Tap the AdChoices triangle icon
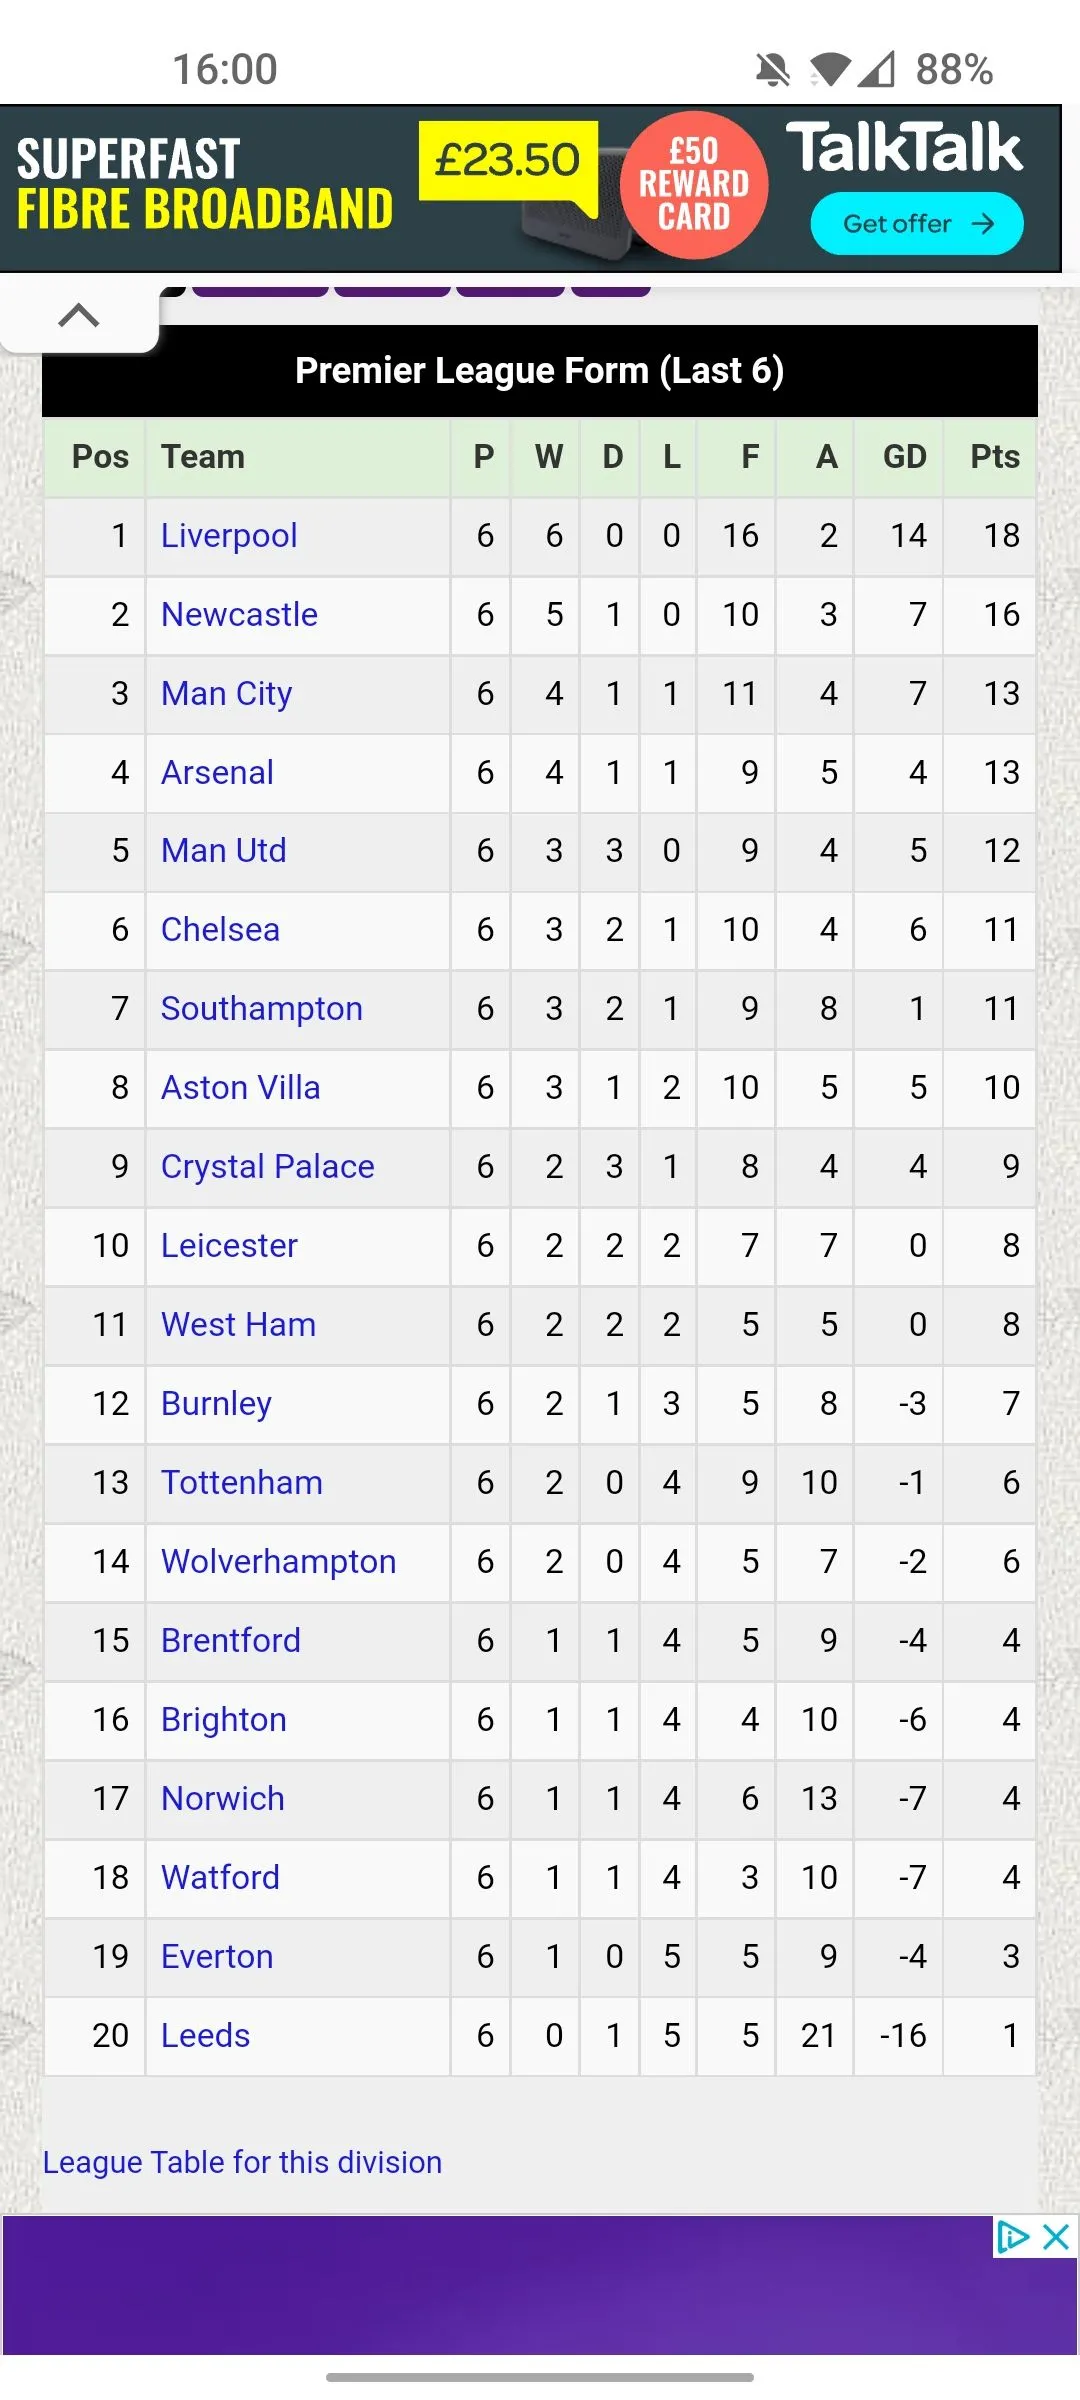 pyautogui.click(x=1012, y=2237)
